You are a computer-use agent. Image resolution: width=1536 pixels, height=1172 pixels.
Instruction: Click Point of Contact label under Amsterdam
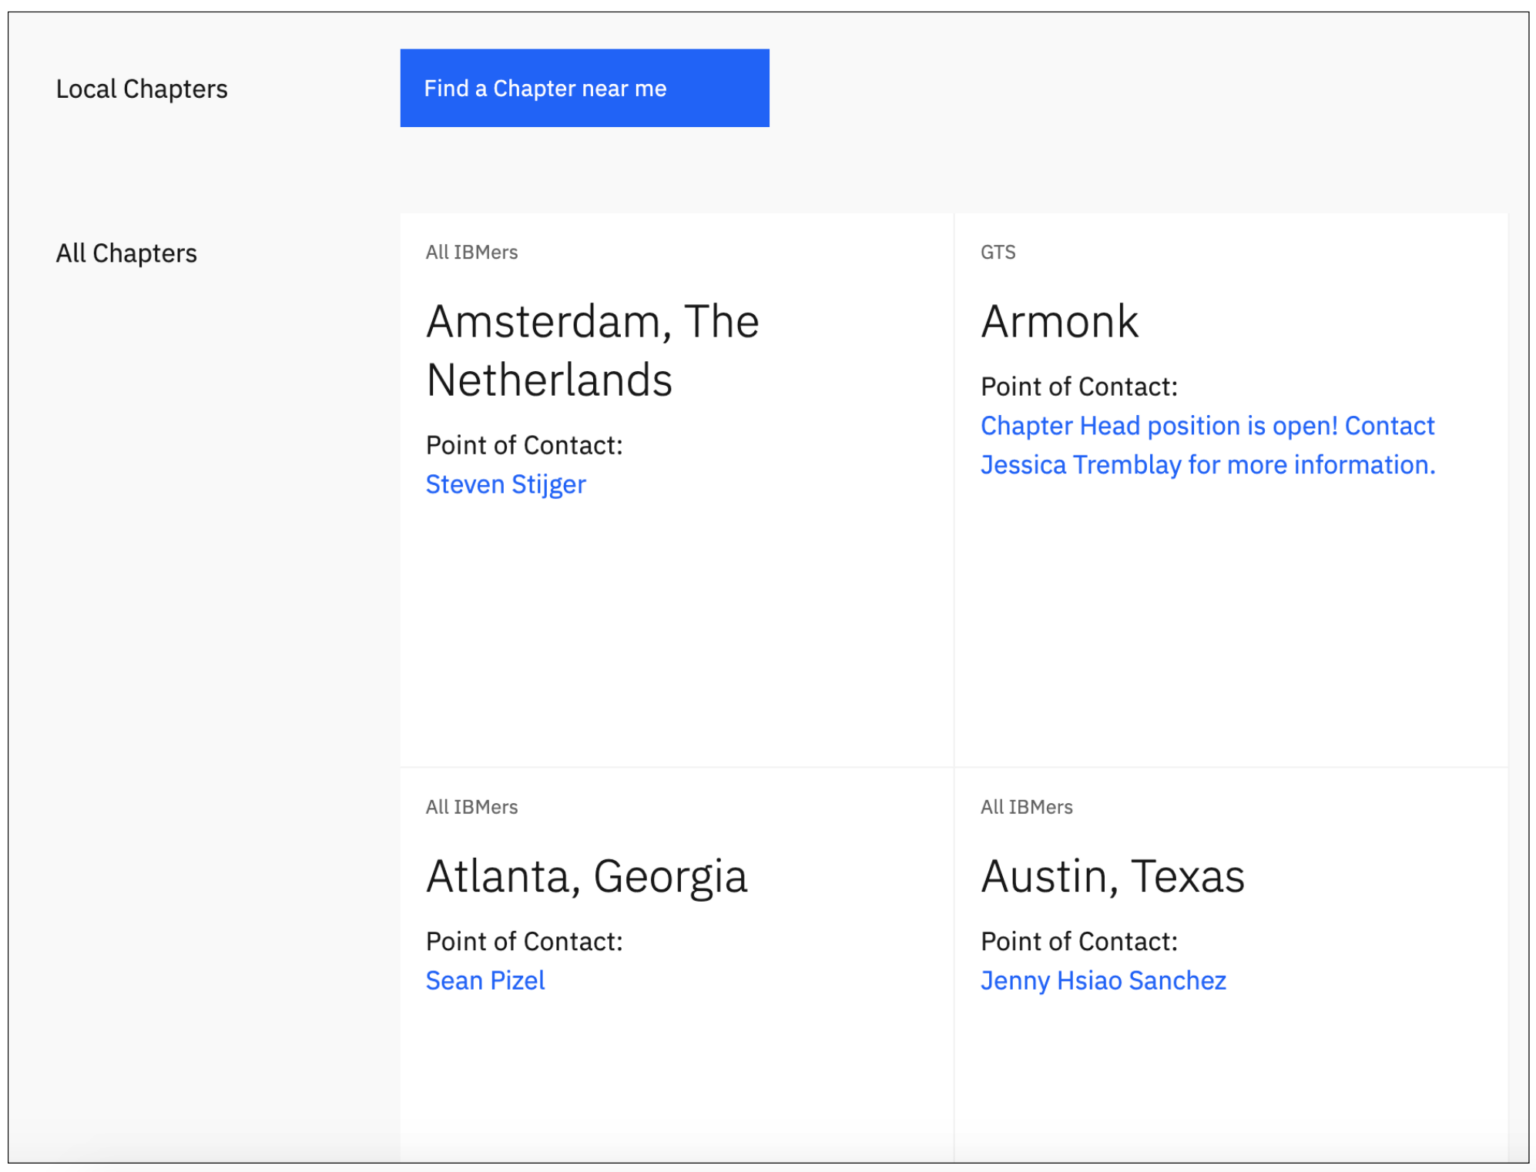click(x=524, y=445)
